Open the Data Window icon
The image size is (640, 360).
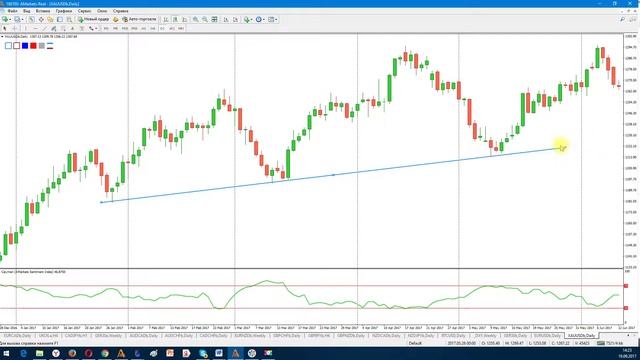pos(41,19)
